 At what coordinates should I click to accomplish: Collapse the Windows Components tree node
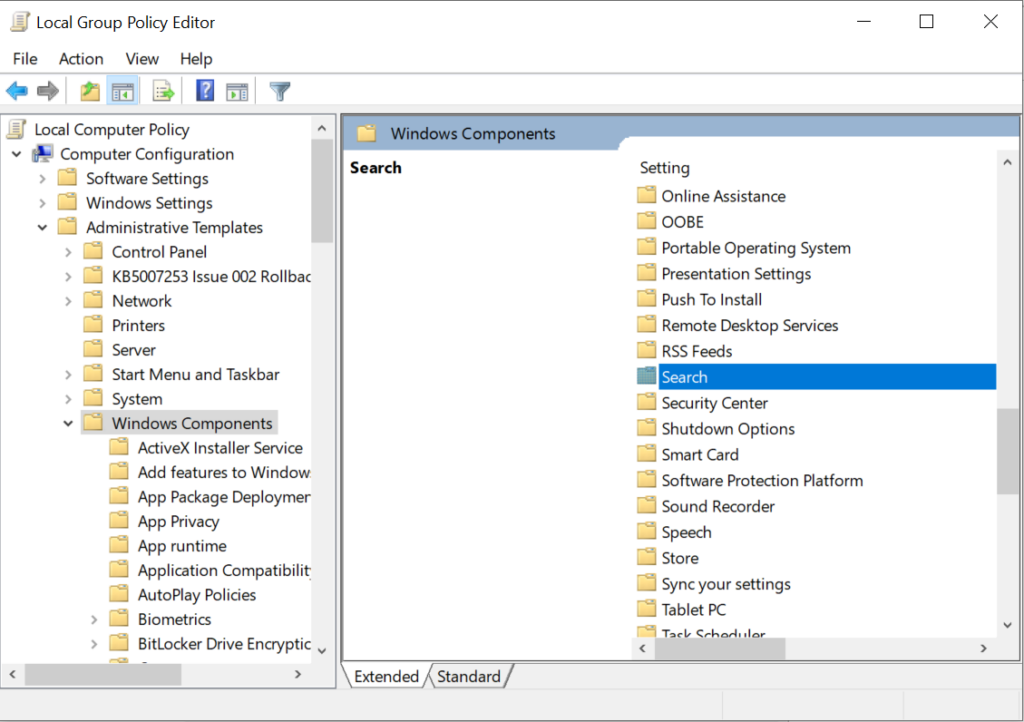tap(68, 424)
